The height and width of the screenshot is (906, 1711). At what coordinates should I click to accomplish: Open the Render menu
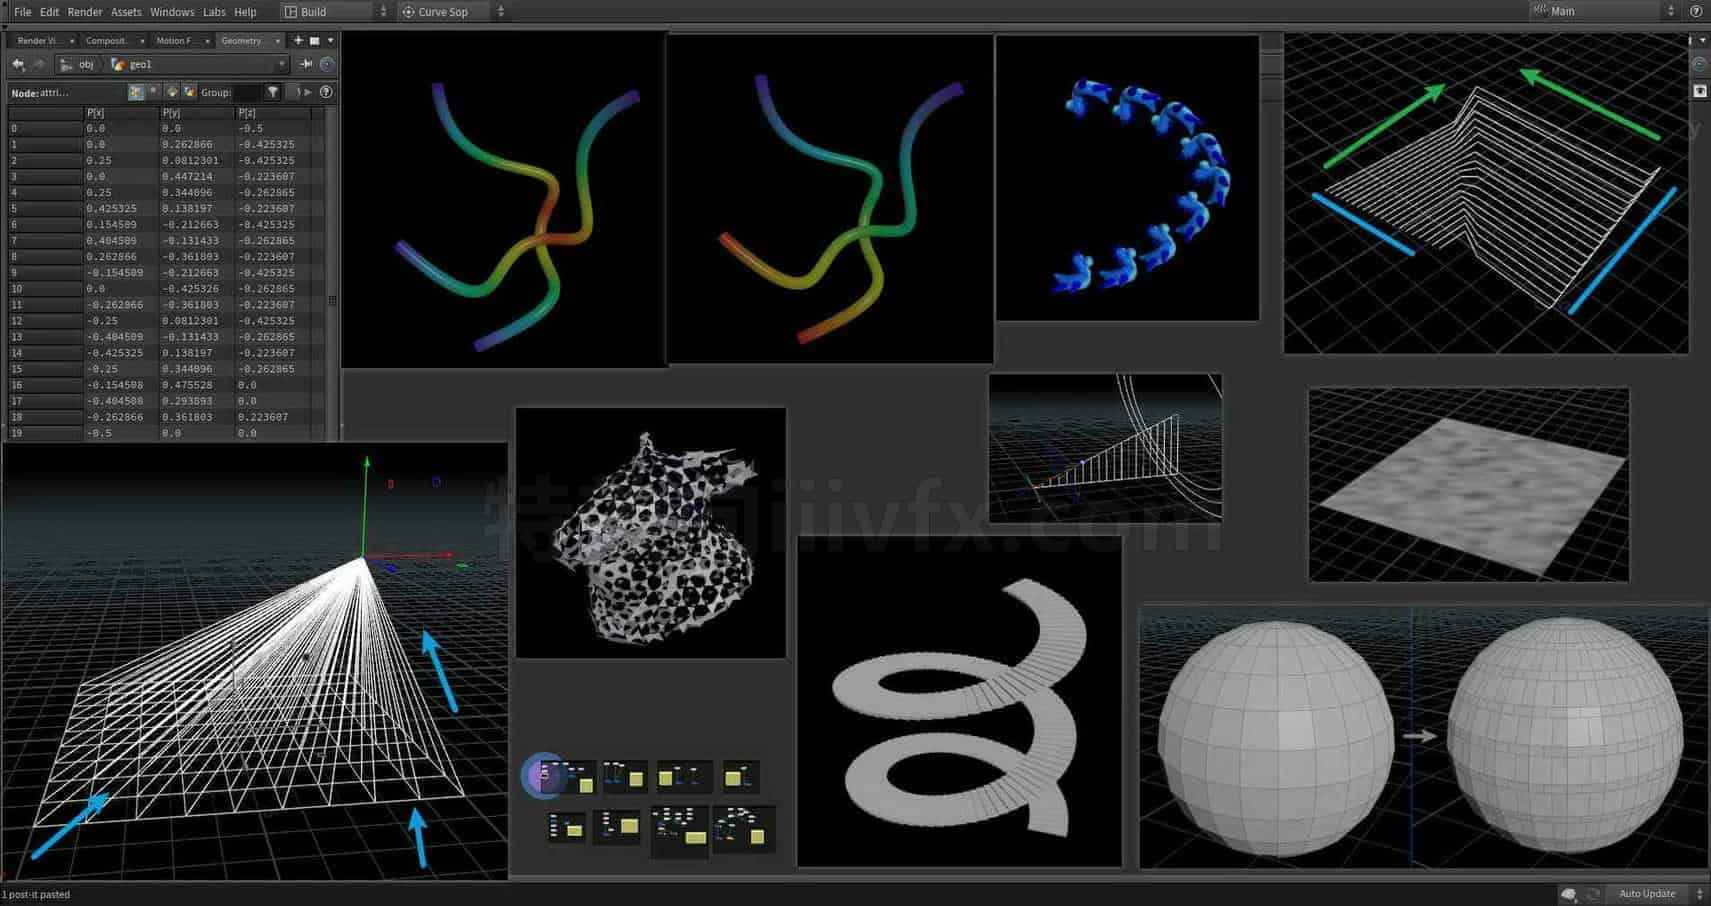[85, 12]
